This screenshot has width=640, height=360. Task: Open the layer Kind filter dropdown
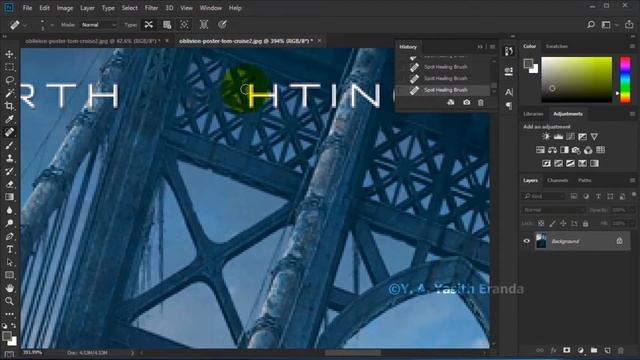click(543, 196)
